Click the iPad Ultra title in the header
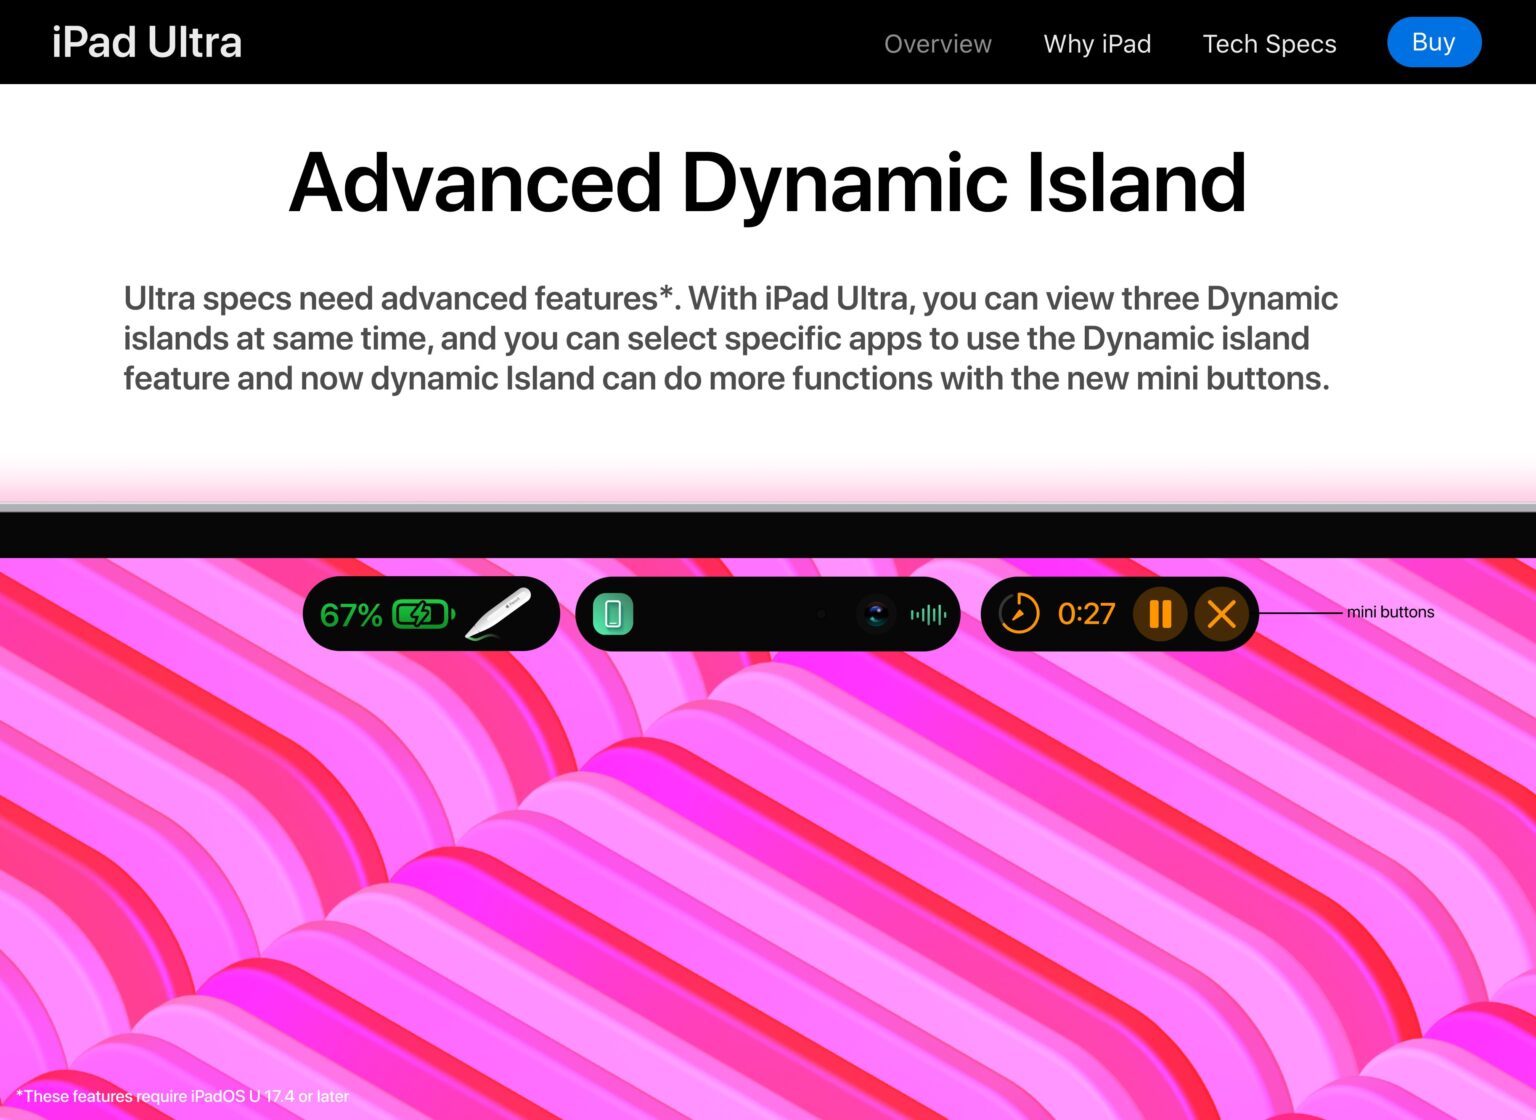Viewport: 1536px width, 1120px height. point(147,42)
